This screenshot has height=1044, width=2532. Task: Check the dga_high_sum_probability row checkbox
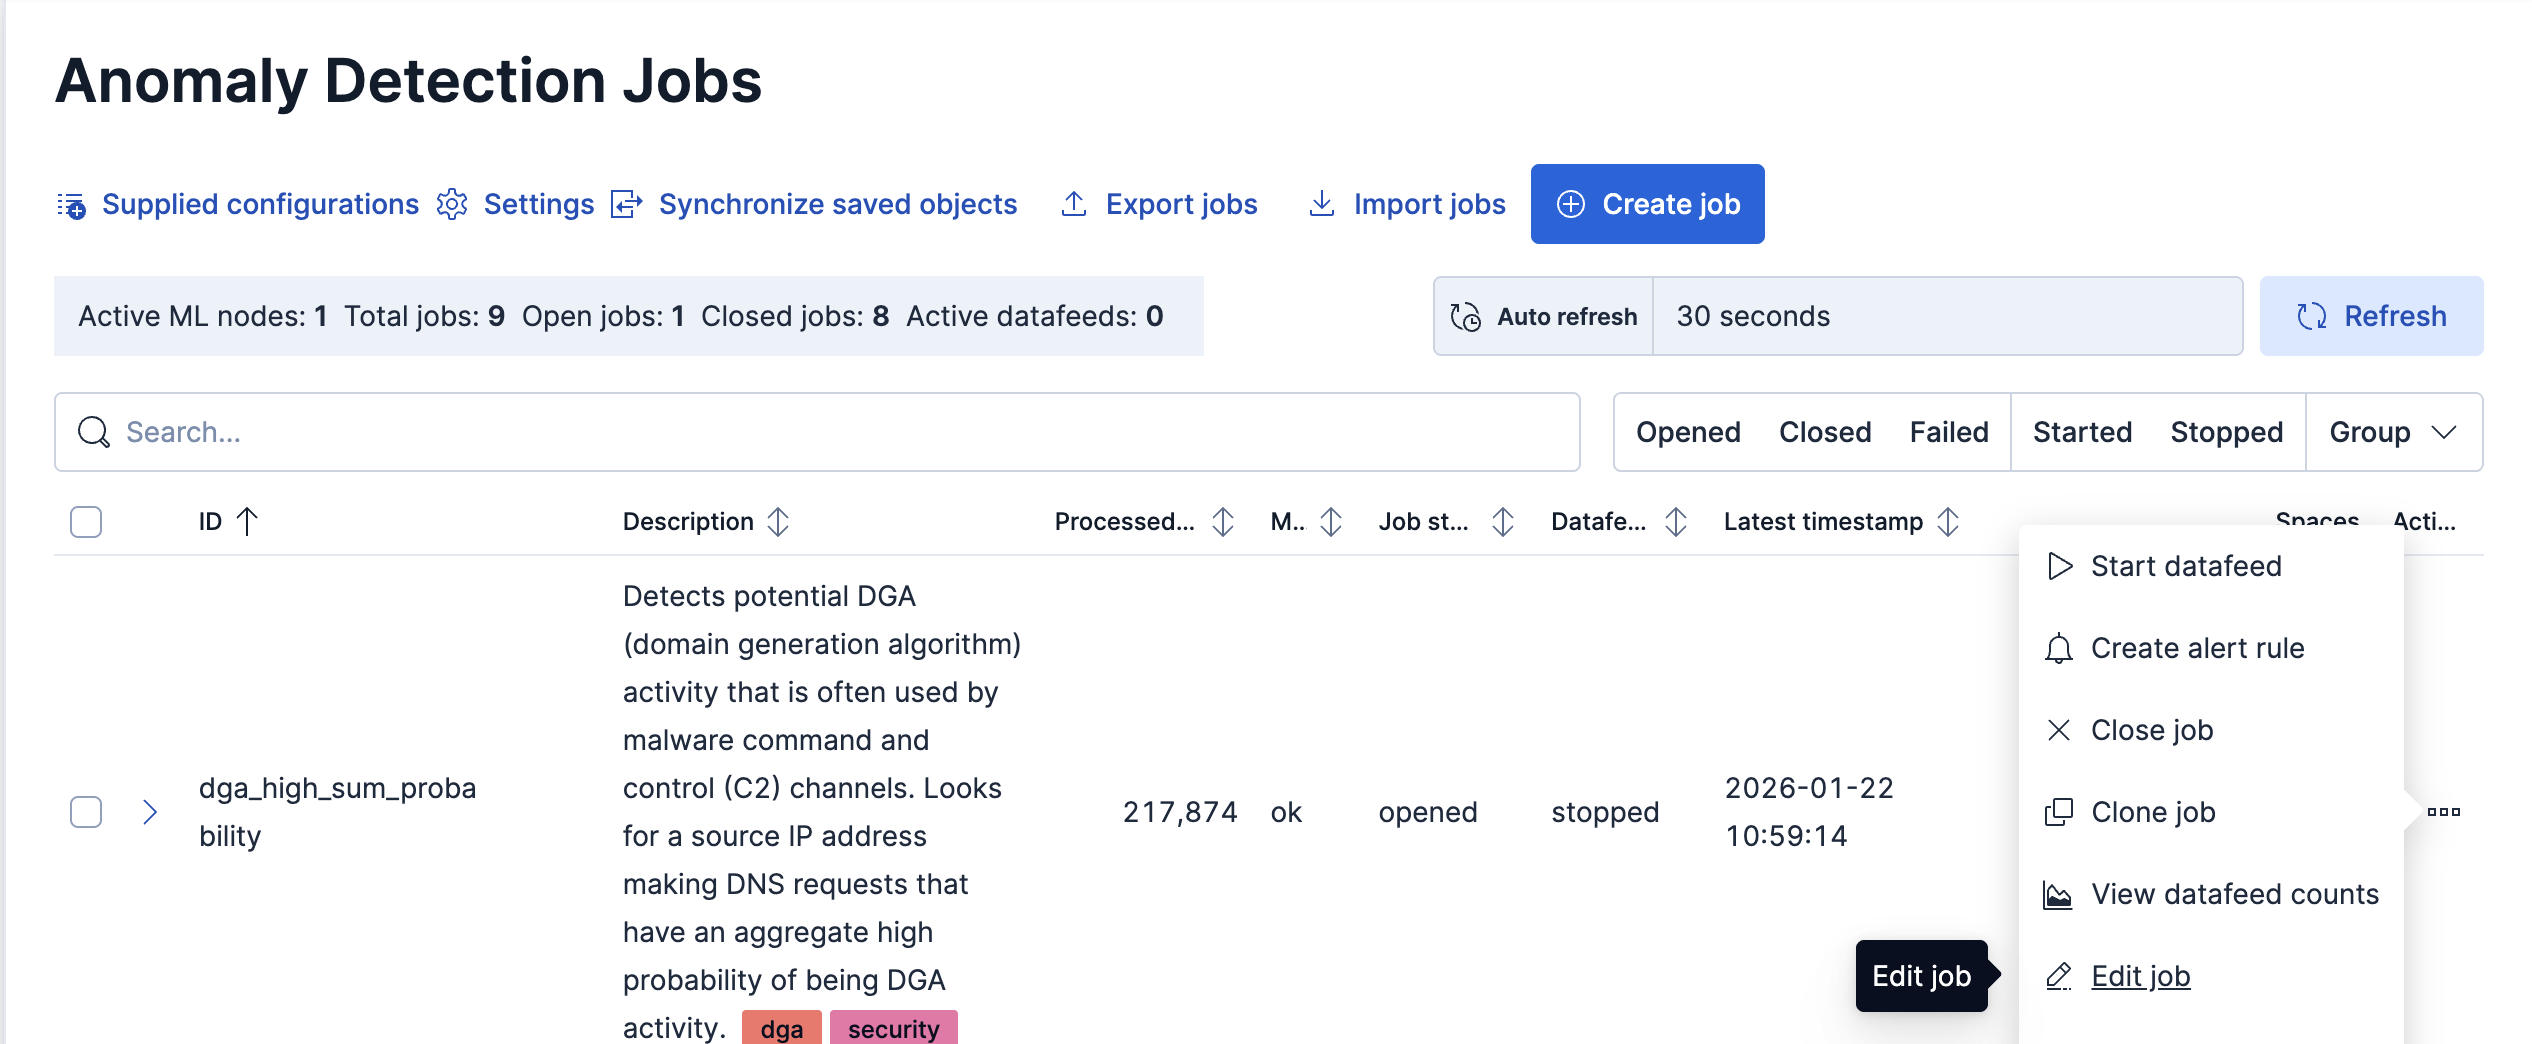click(86, 812)
